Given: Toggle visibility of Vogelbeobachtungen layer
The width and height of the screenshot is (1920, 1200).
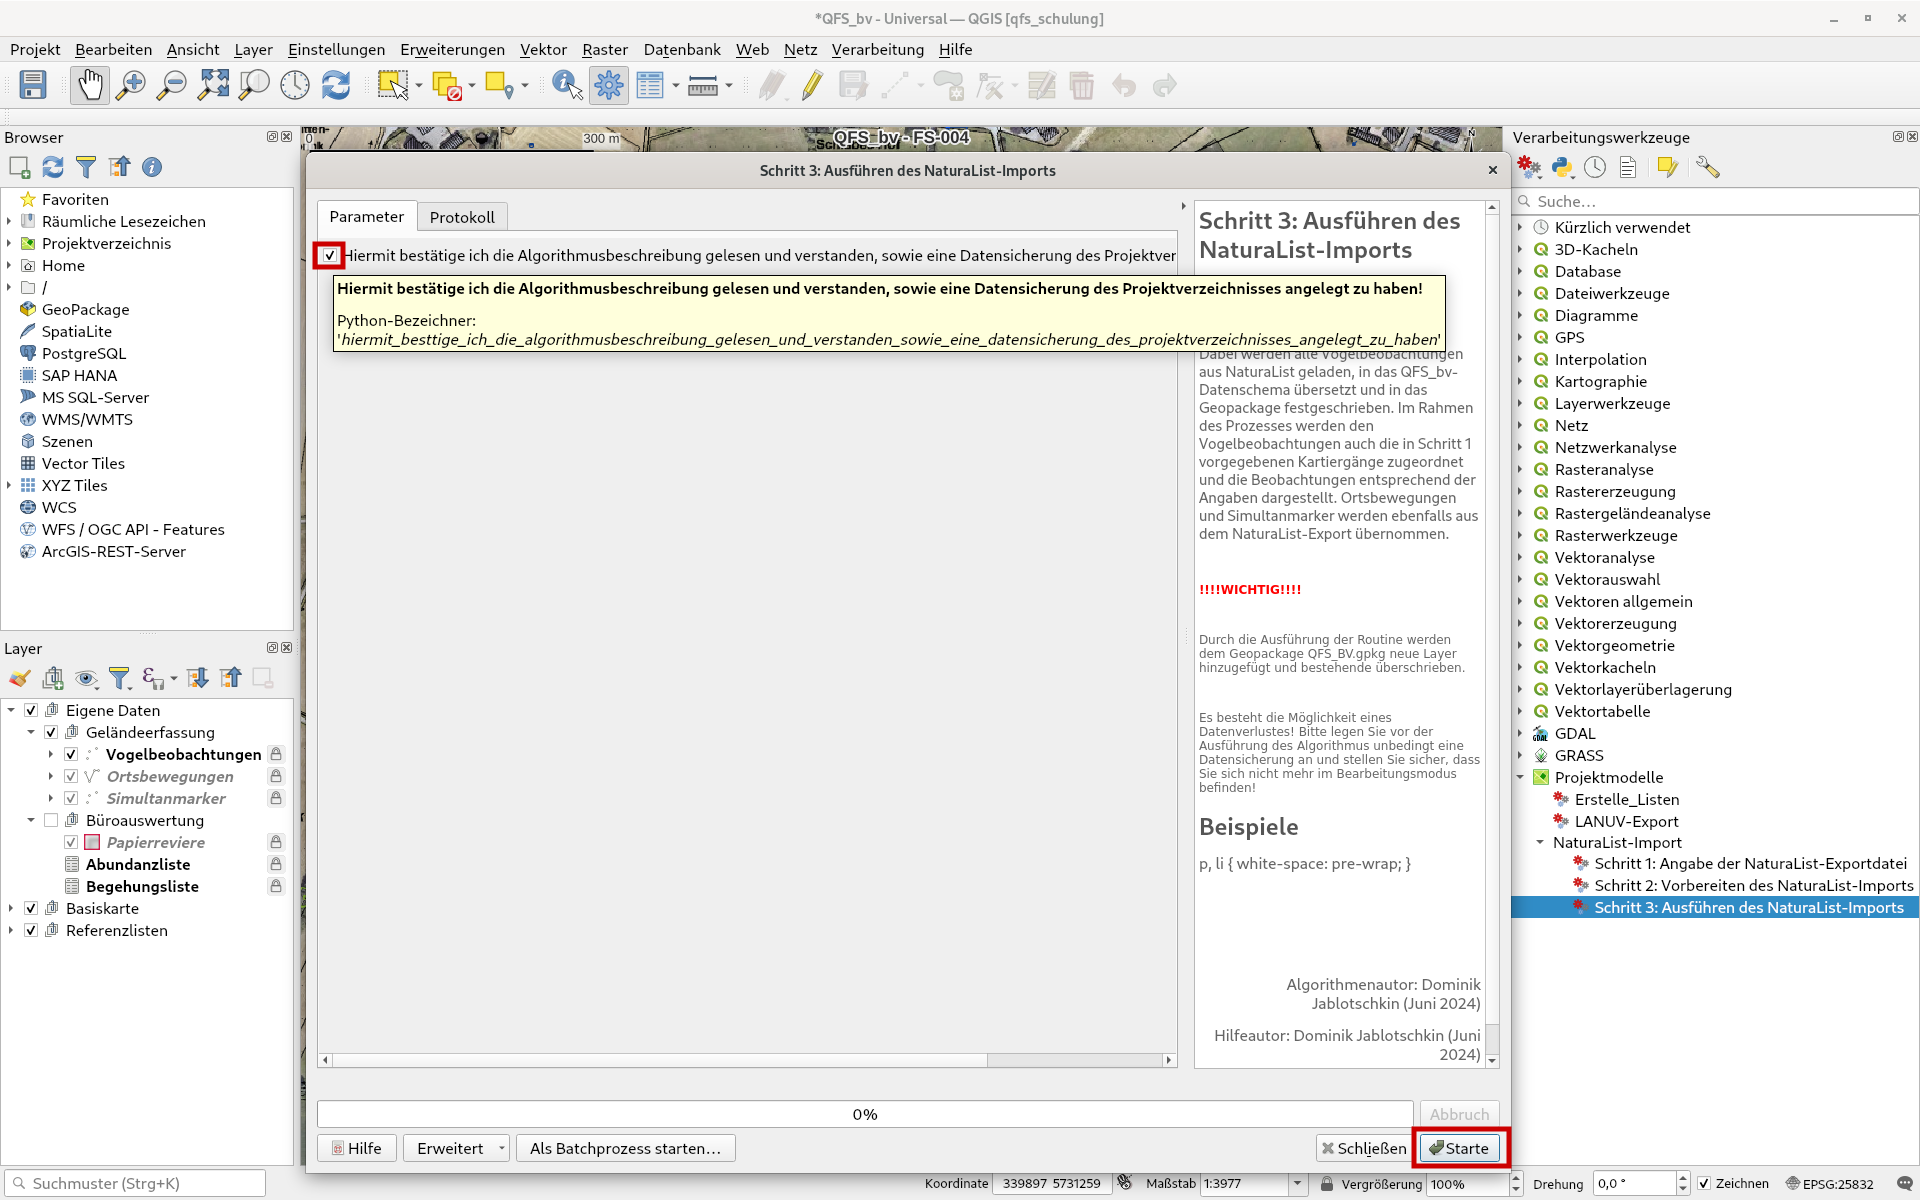Looking at the screenshot, I should point(71,755).
